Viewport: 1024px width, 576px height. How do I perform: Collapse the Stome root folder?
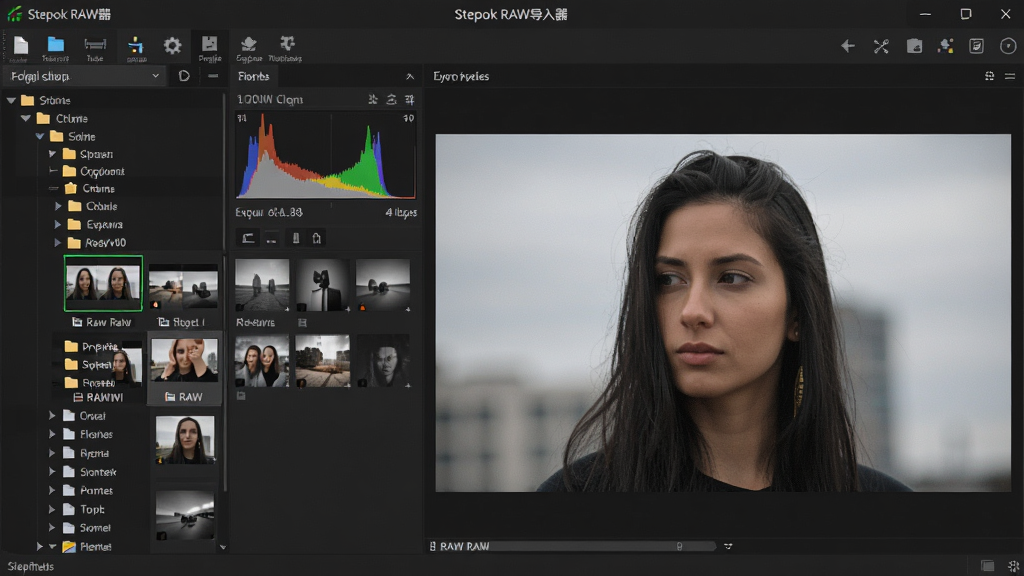point(11,101)
